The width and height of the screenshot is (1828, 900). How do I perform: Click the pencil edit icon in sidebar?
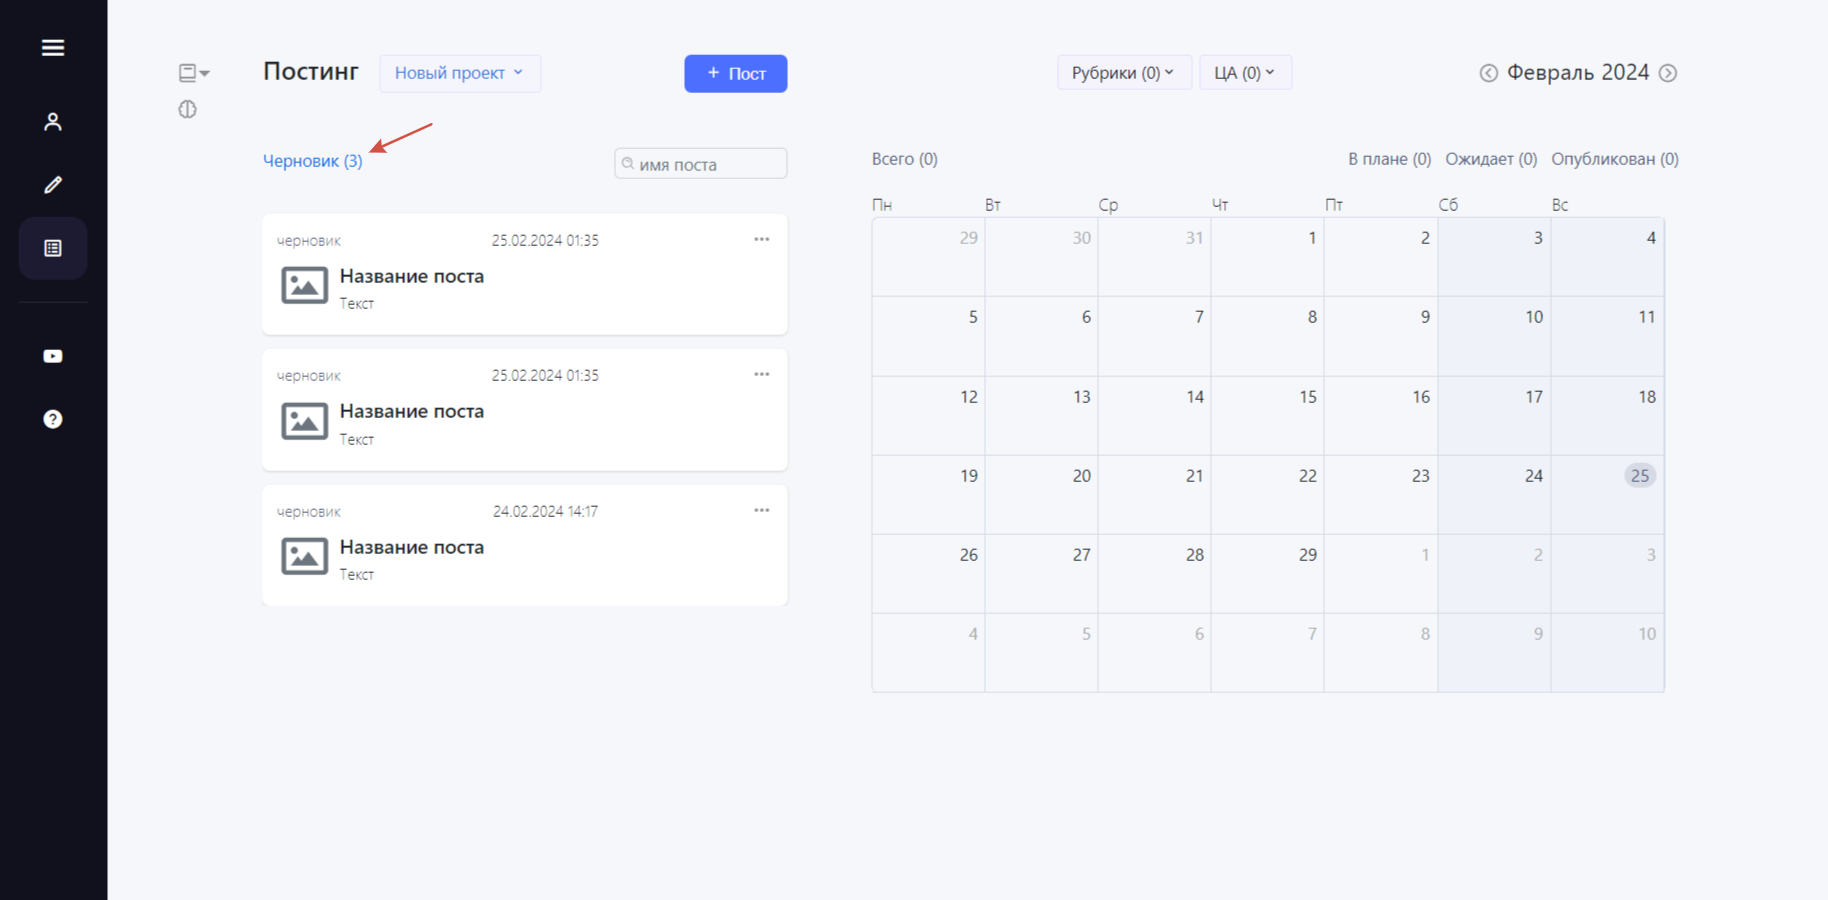(53, 184)
